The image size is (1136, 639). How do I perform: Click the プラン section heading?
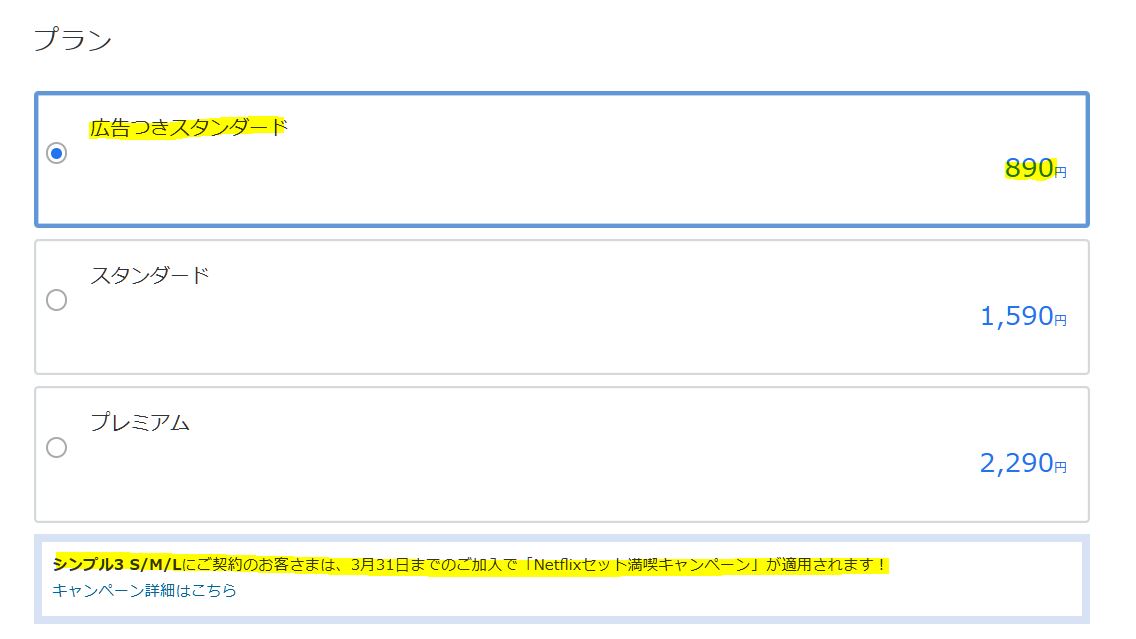[x=73, y=40]
